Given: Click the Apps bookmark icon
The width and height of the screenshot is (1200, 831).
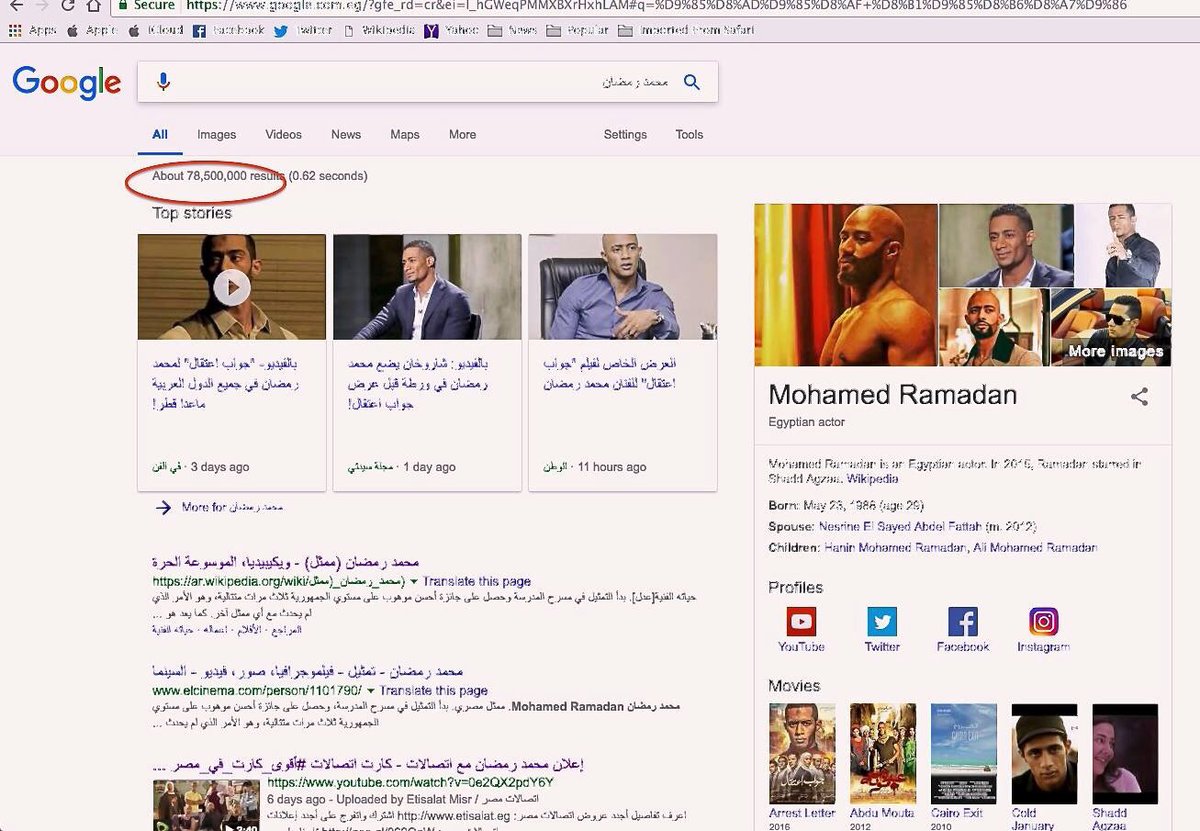Looking at the screenshot, I should (x=15, y=30).
